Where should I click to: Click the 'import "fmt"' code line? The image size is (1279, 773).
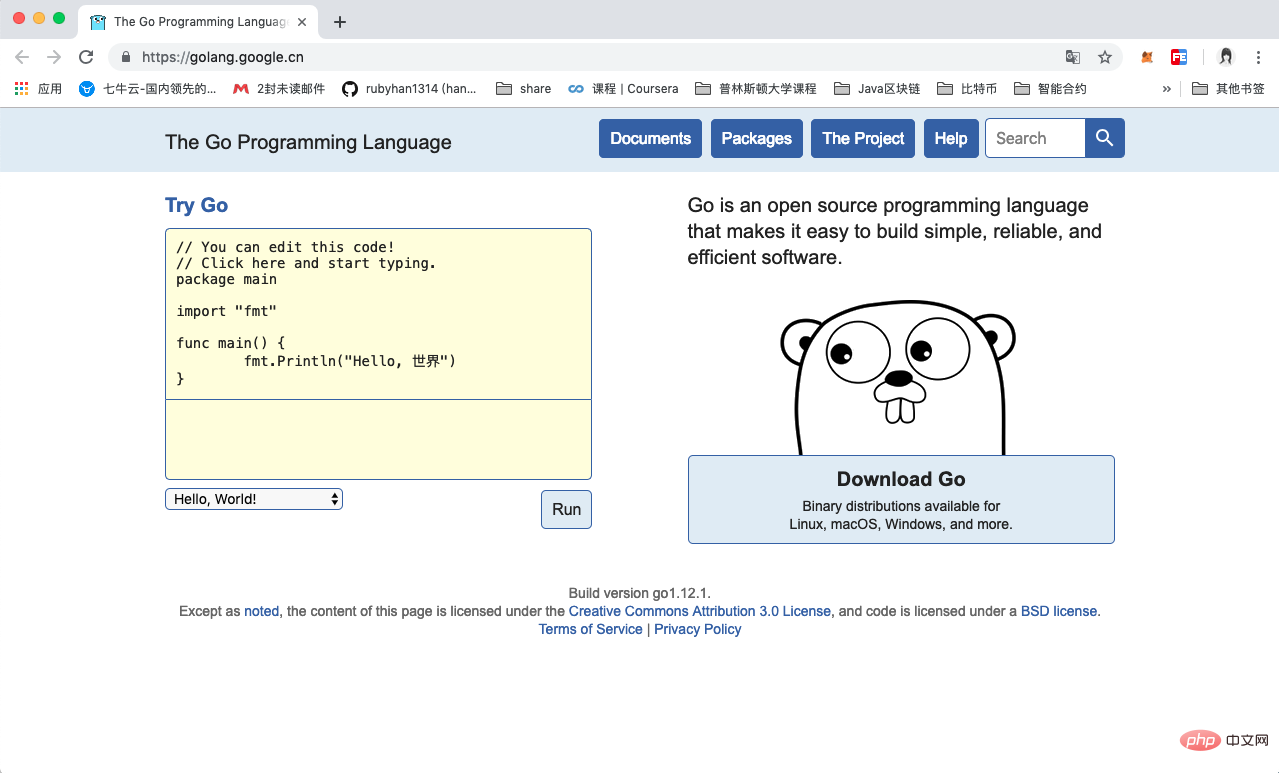[226, 311]
